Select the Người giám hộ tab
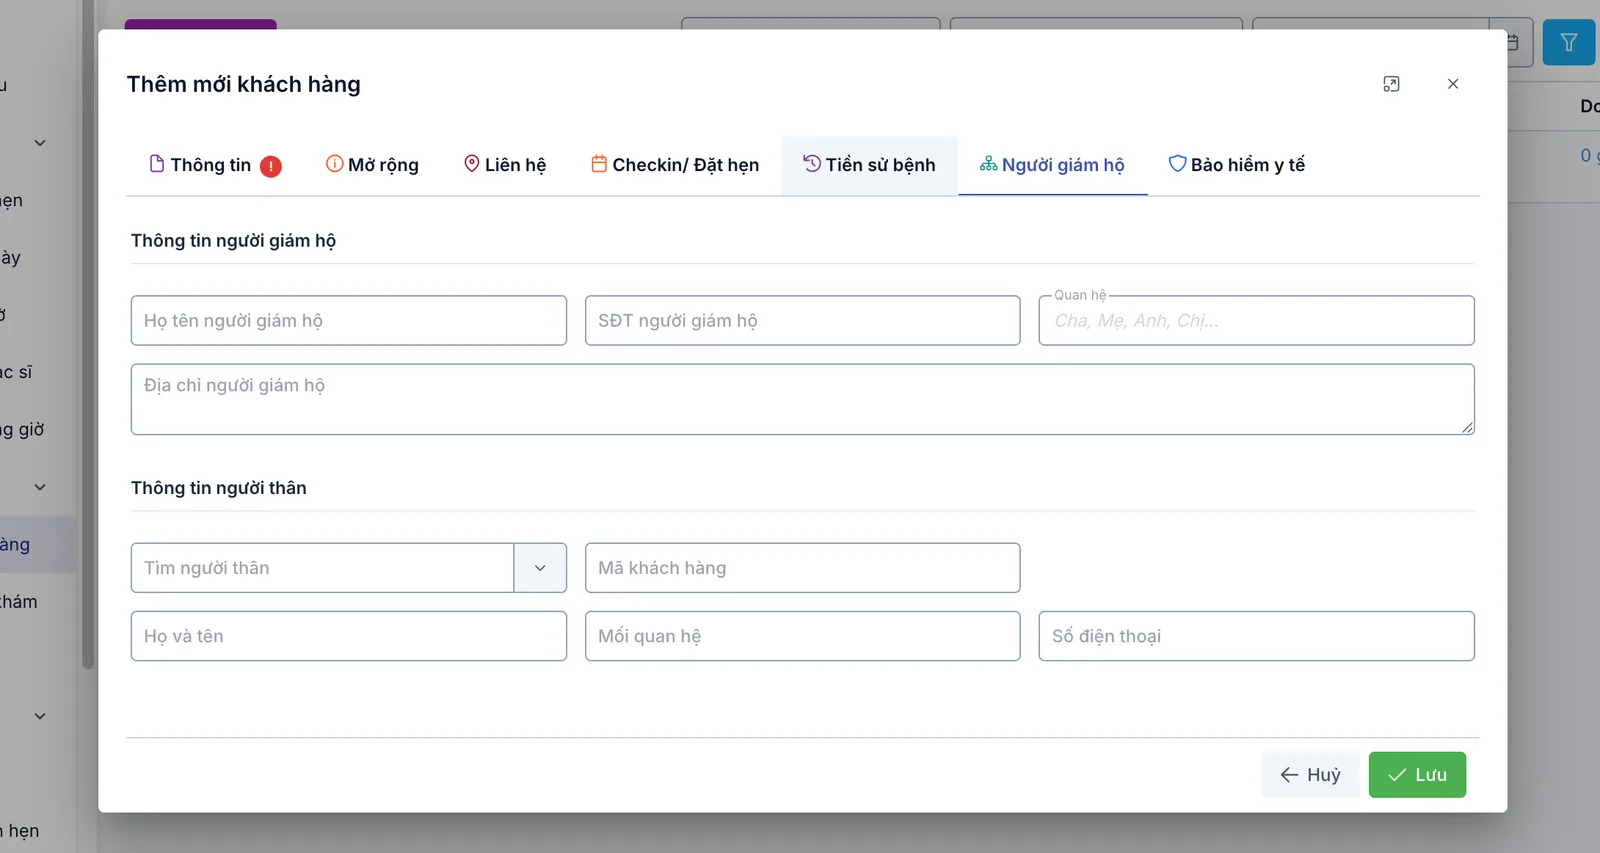 tap(1053, 165)
